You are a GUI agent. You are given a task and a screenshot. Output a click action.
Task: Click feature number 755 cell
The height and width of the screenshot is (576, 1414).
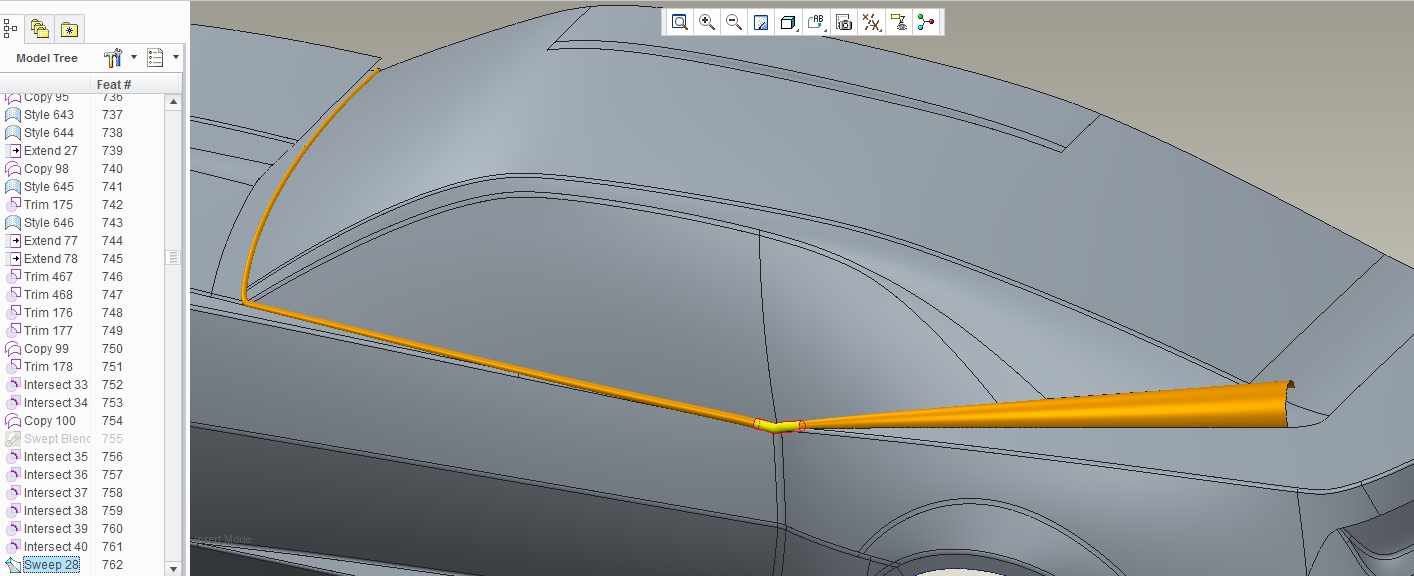point(112,439)
